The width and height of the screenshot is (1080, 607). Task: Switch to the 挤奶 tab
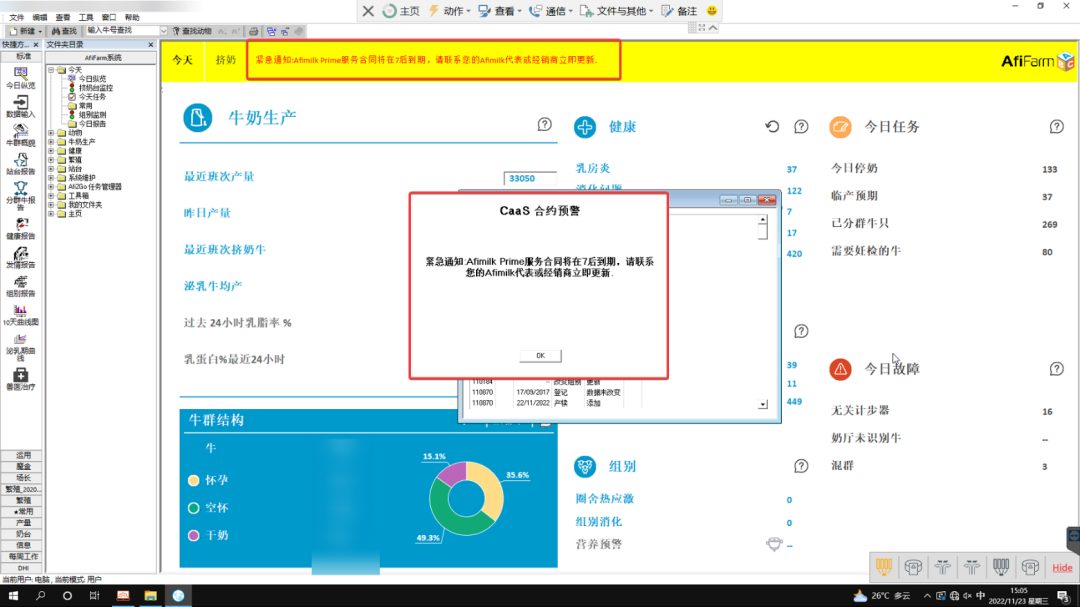225,60
